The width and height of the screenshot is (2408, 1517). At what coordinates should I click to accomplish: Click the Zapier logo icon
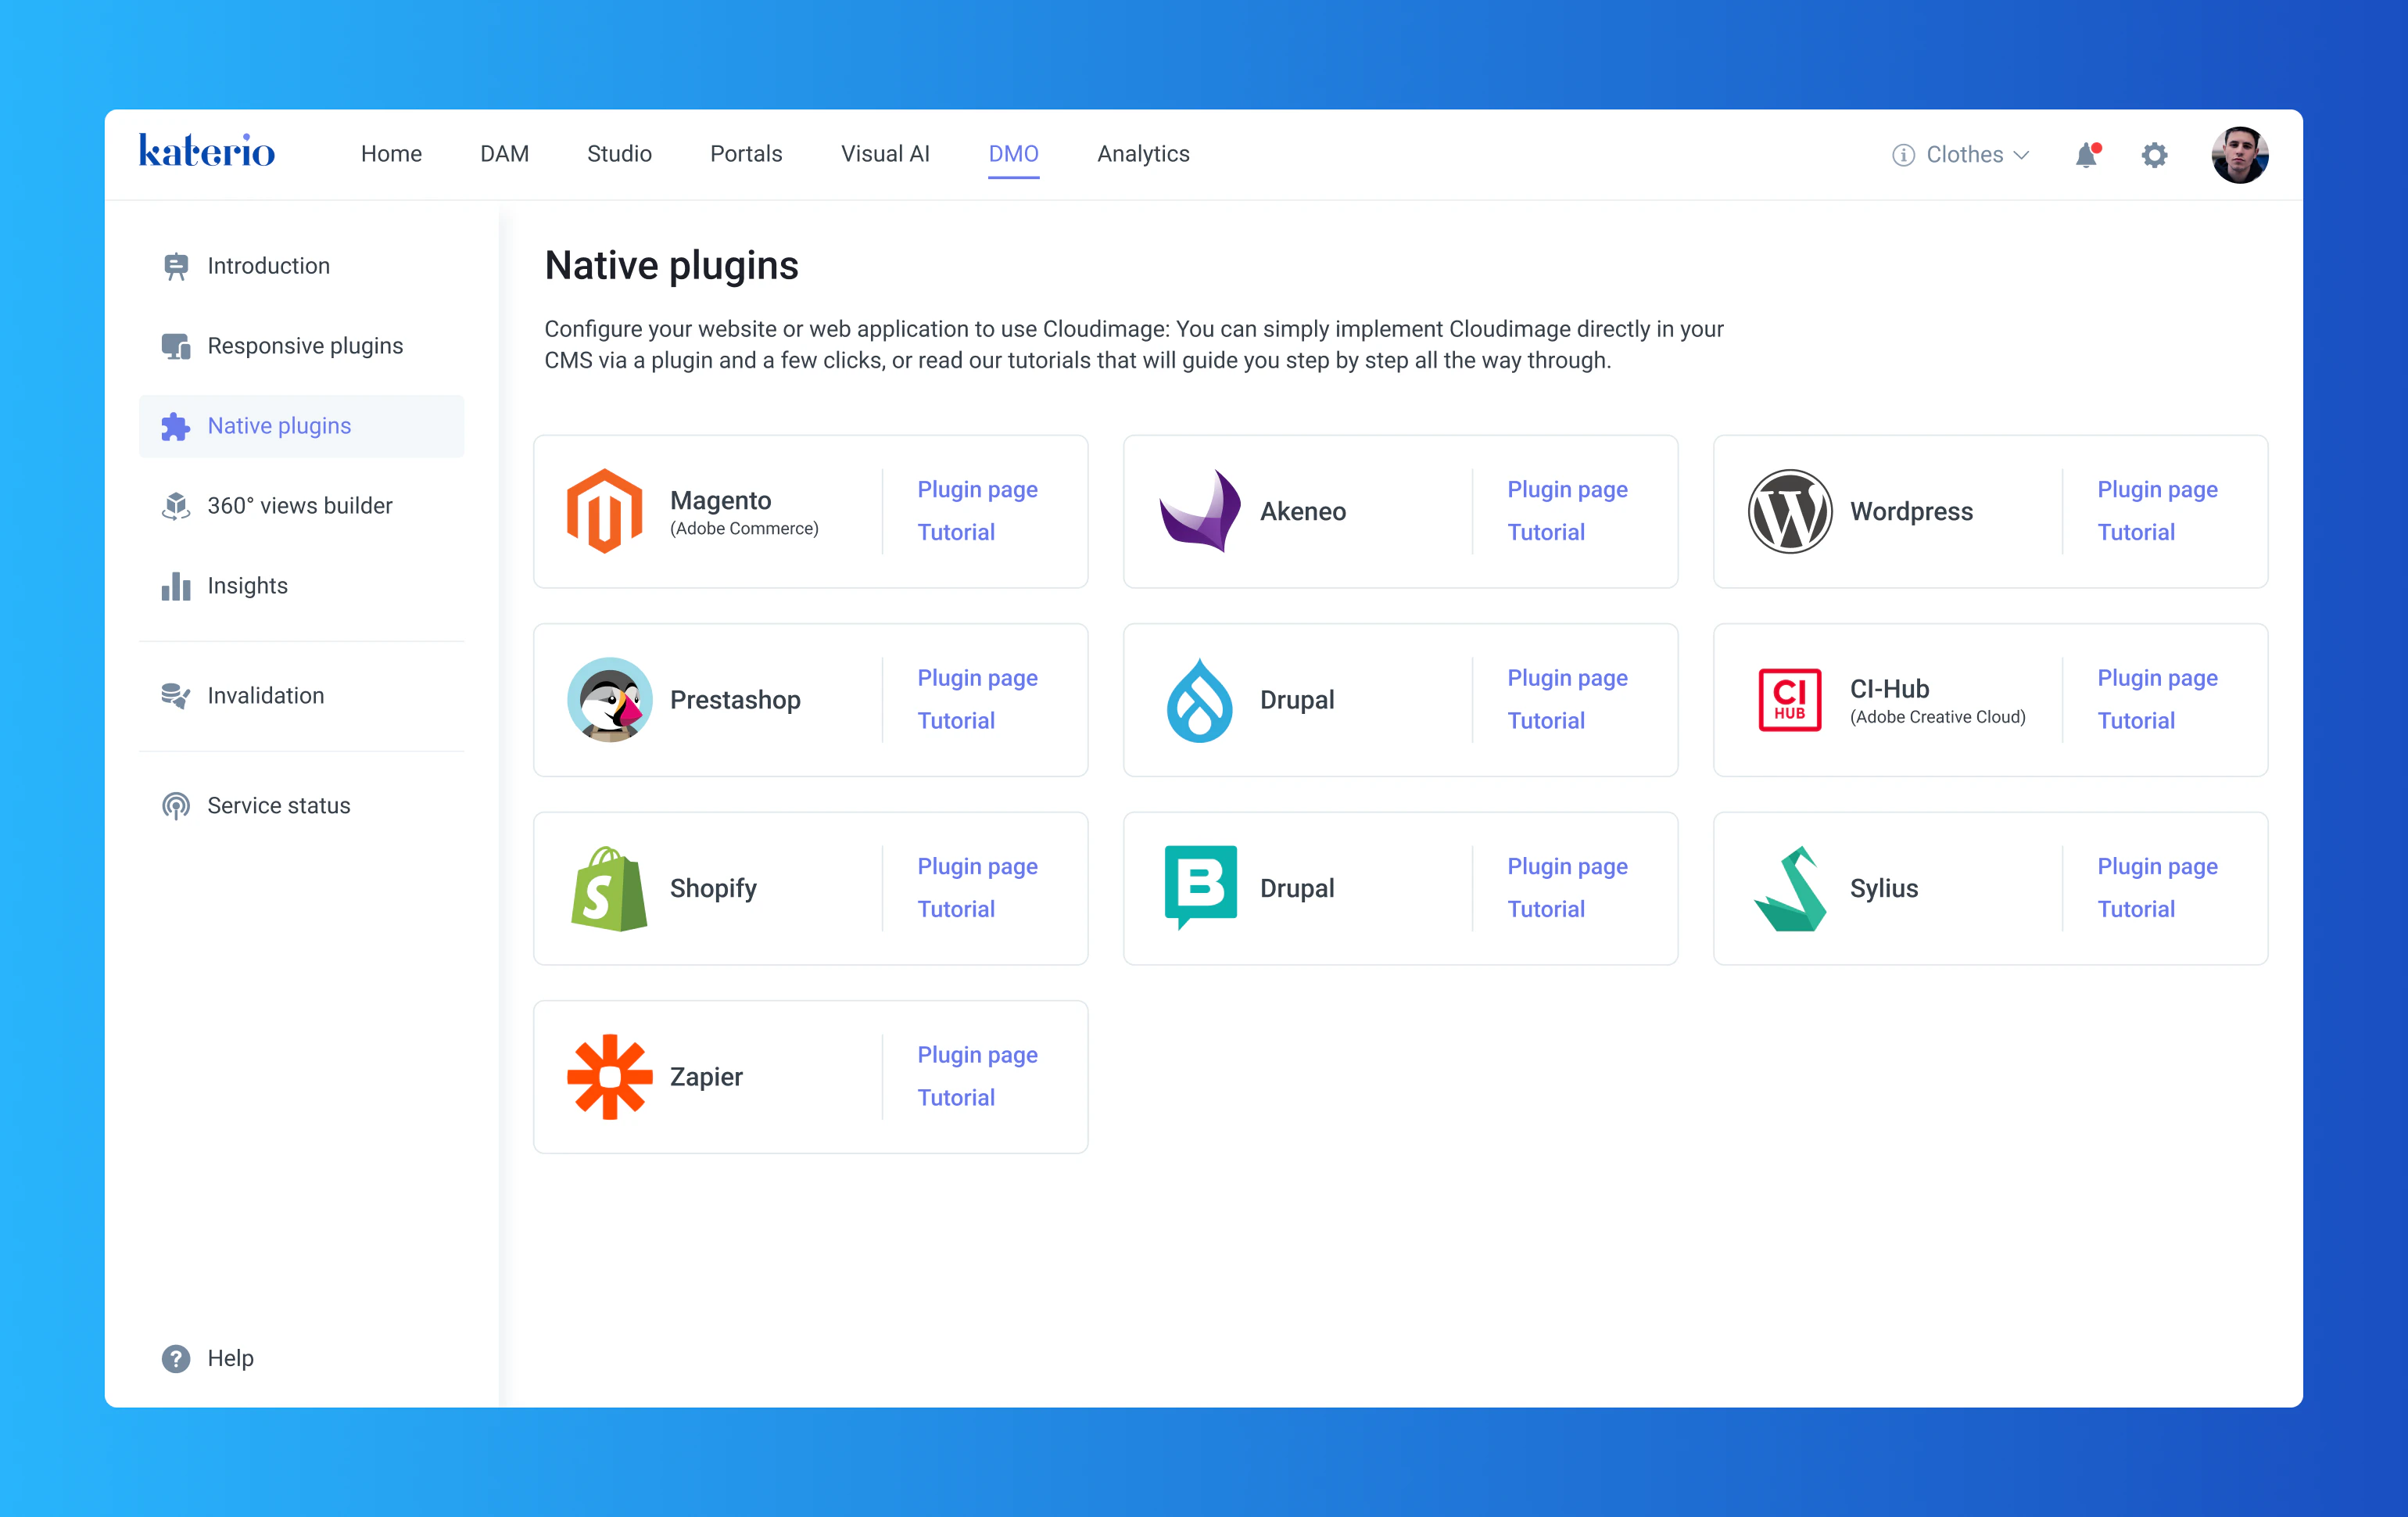(x=610, y=1077)
